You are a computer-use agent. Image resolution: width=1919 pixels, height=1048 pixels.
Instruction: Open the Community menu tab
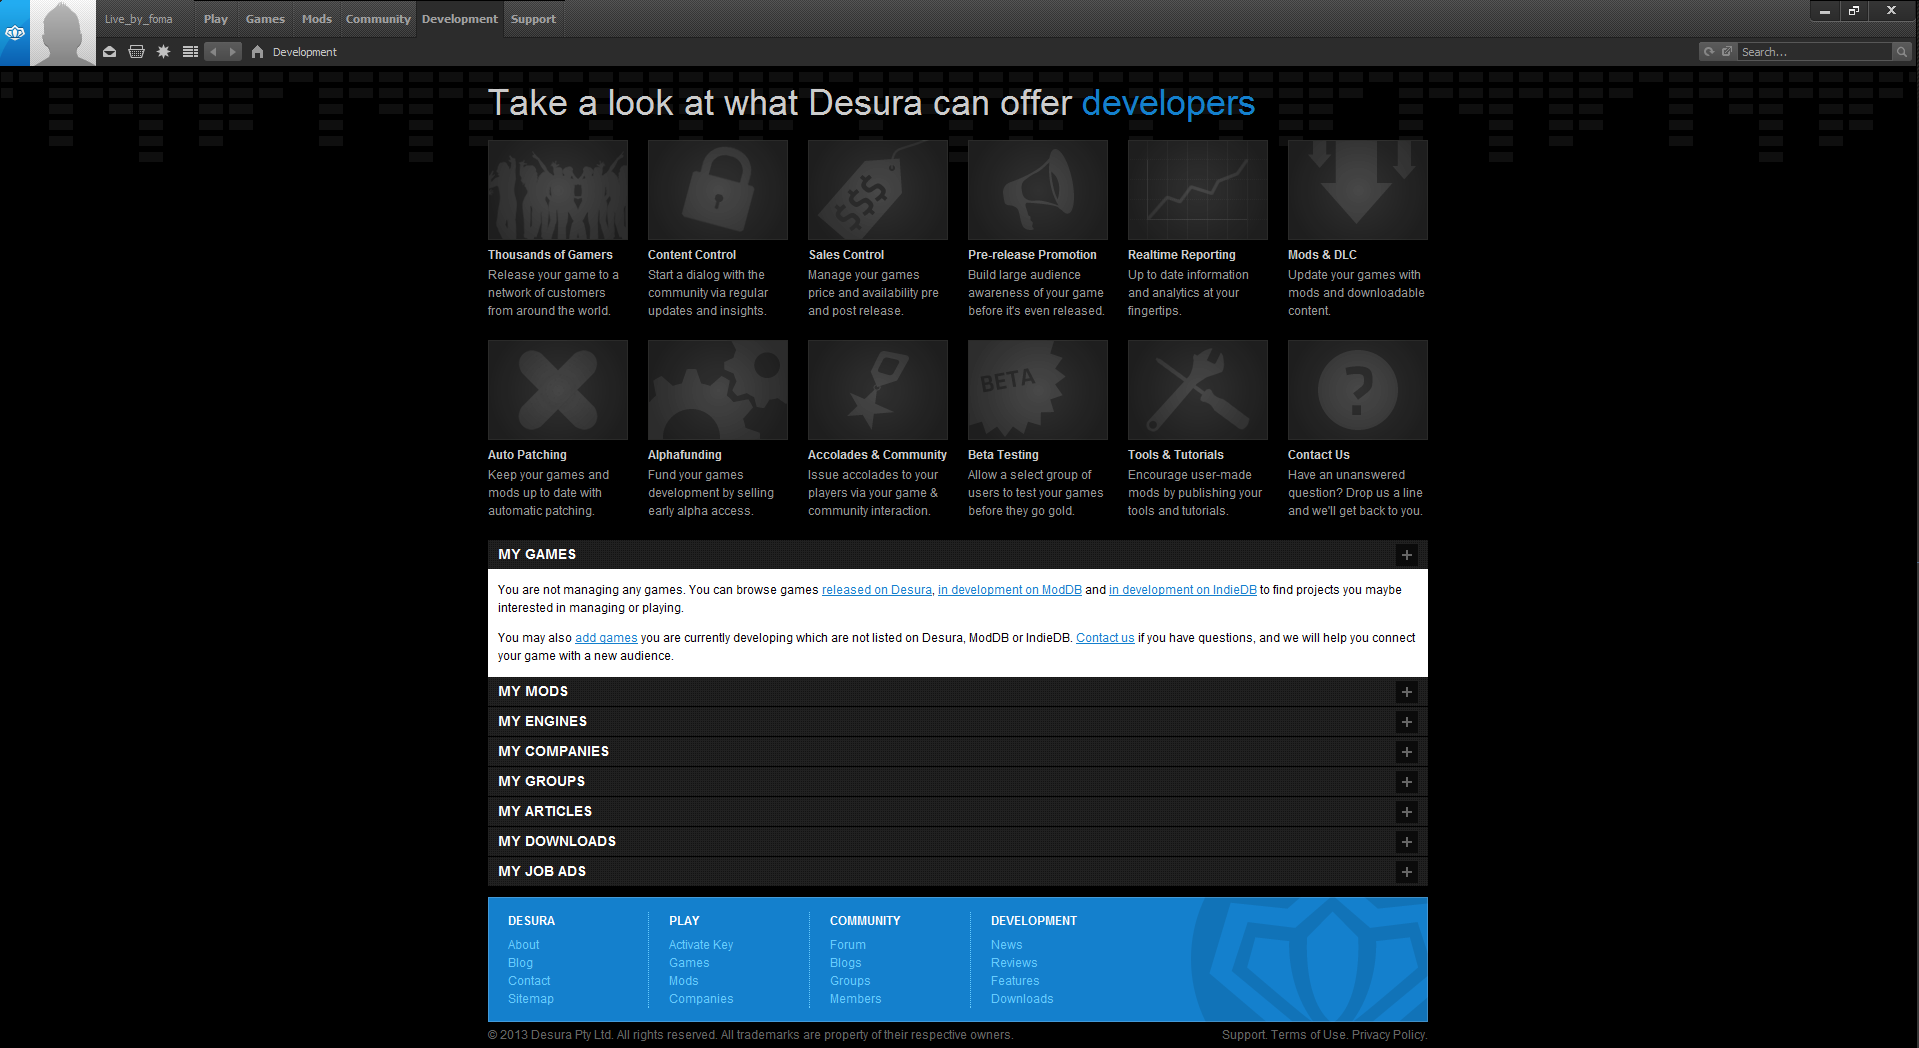[378, 19]
